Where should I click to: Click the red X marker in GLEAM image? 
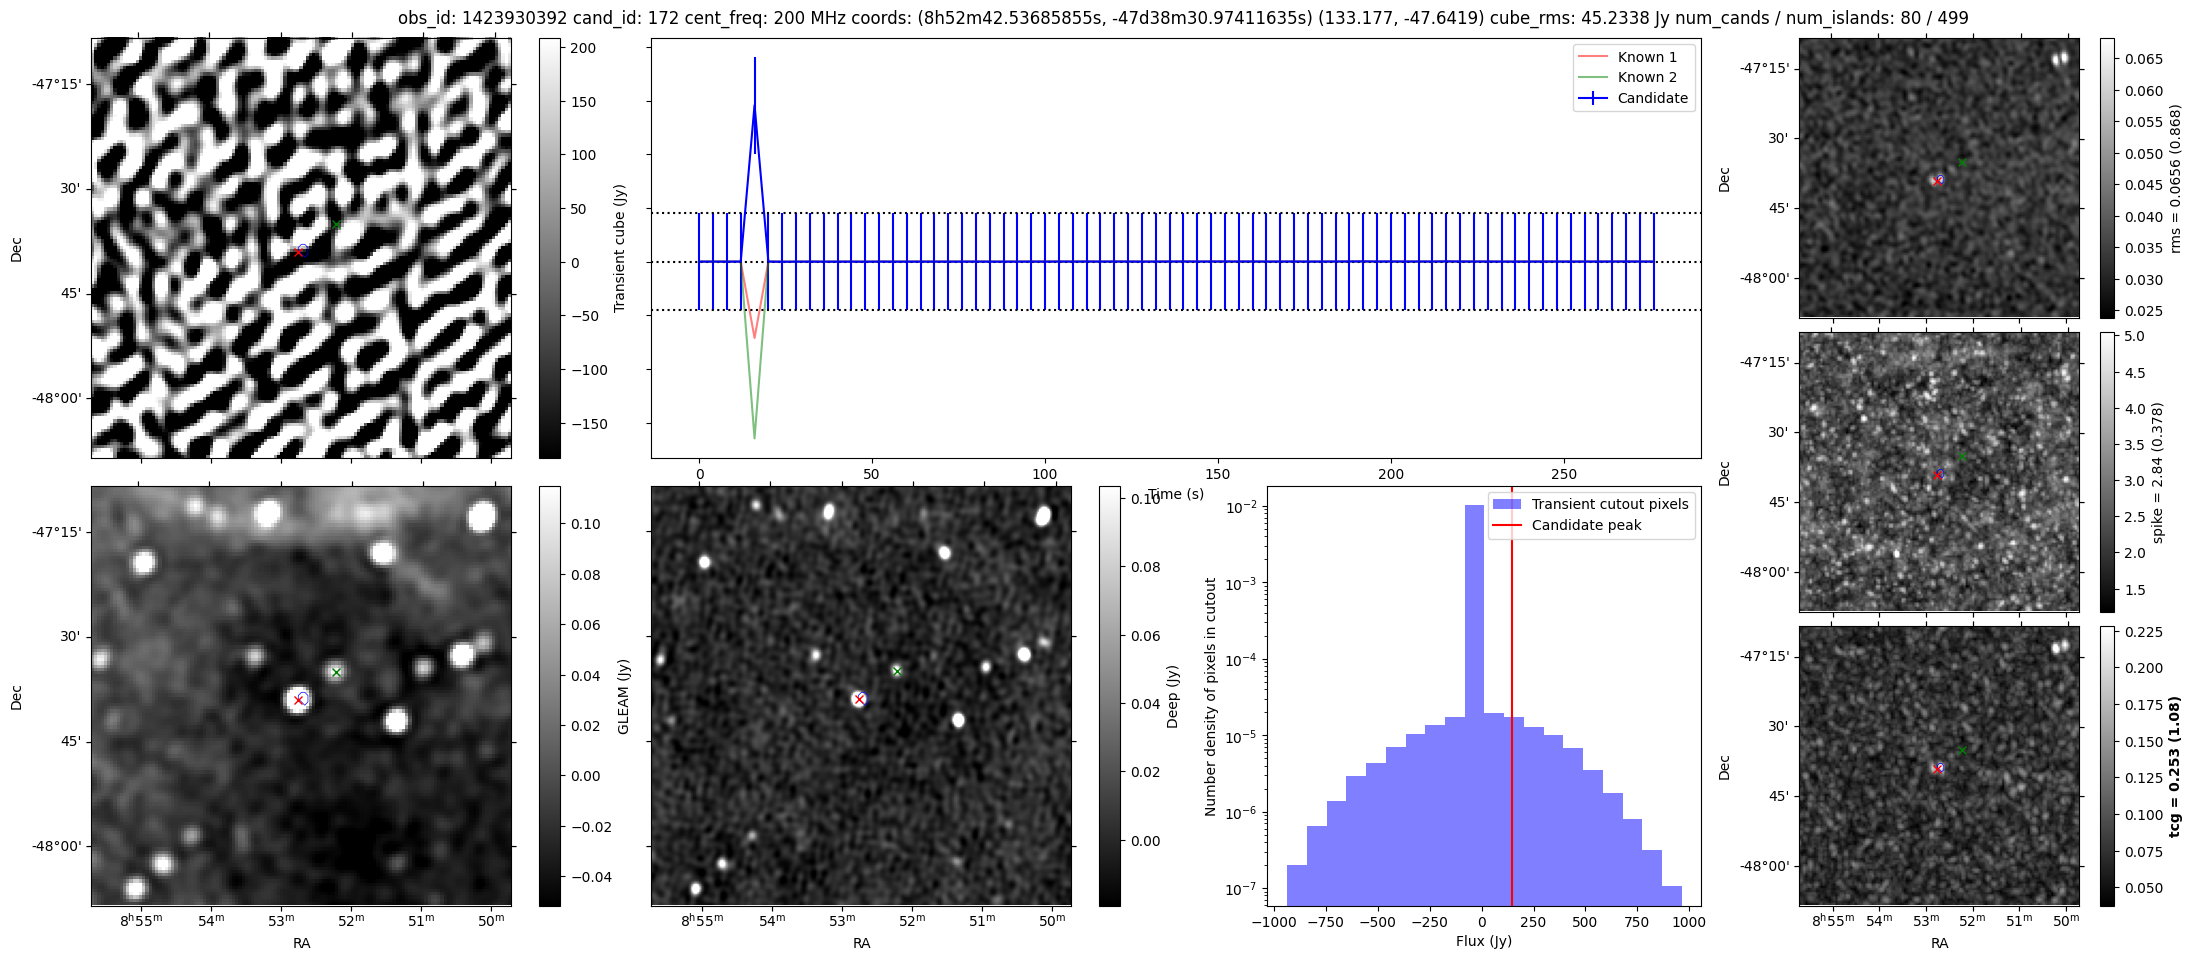pyautogui.click(x=298, y=701)
